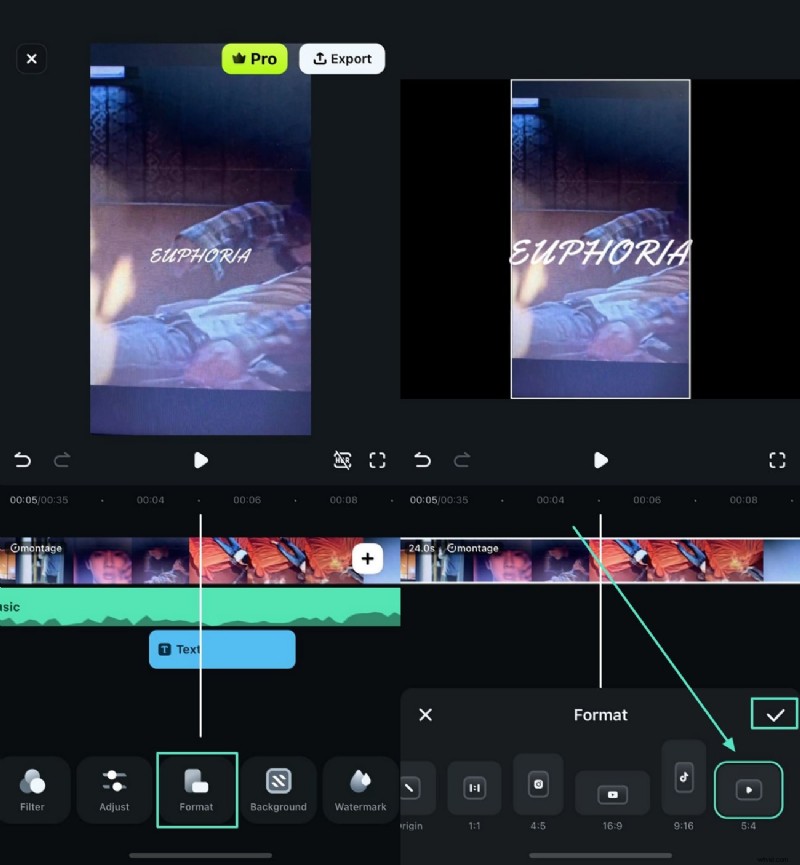Viewport: 800px width, 865px height.
Task: Confirm the format choice with the checkmark
Action: coord(775,714)
